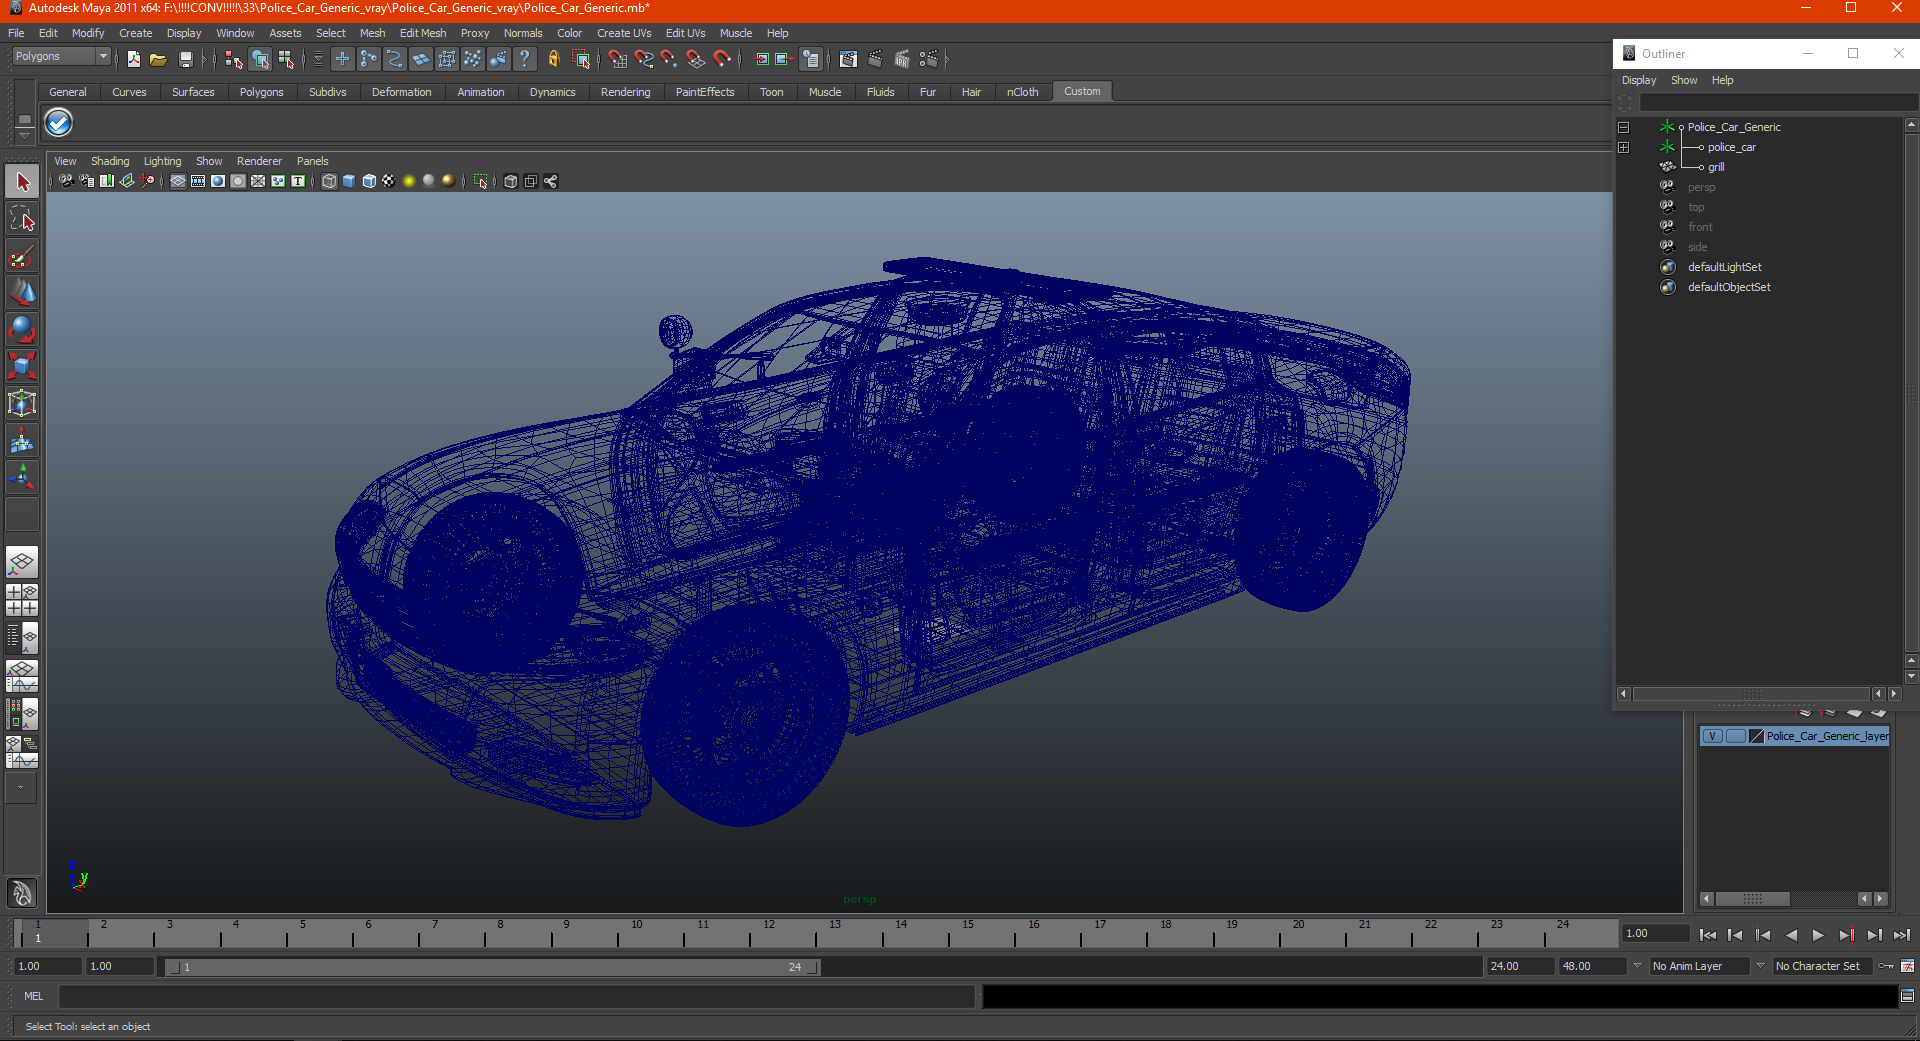Click the Open Scene folder icon
This screenshot has height=1041, width=1920.
[x=158, y=60]
